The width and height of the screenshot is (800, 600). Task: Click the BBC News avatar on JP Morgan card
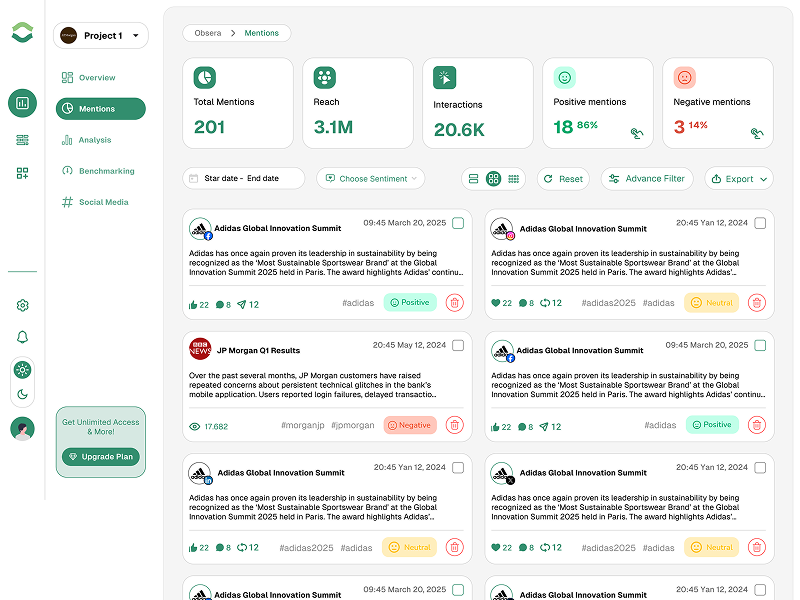pyautogui.click(x=200, y=349)
